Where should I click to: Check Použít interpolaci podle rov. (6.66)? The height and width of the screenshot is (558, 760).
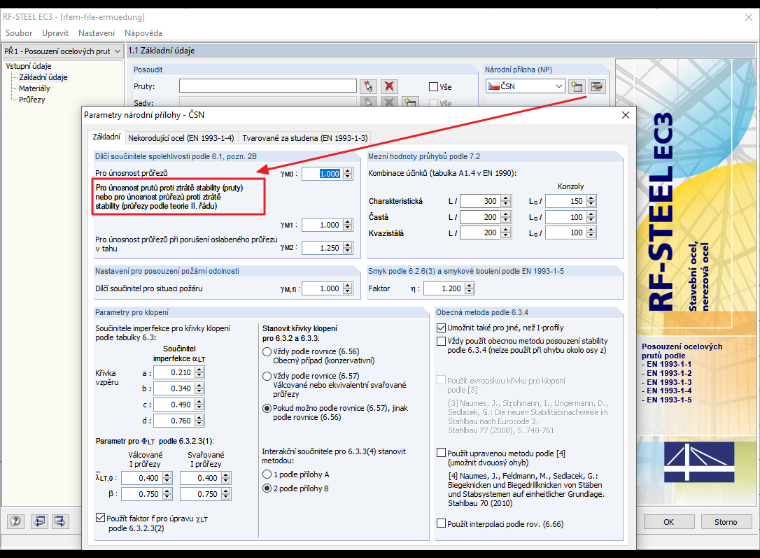pyautogui.click(x=441, y=524)
